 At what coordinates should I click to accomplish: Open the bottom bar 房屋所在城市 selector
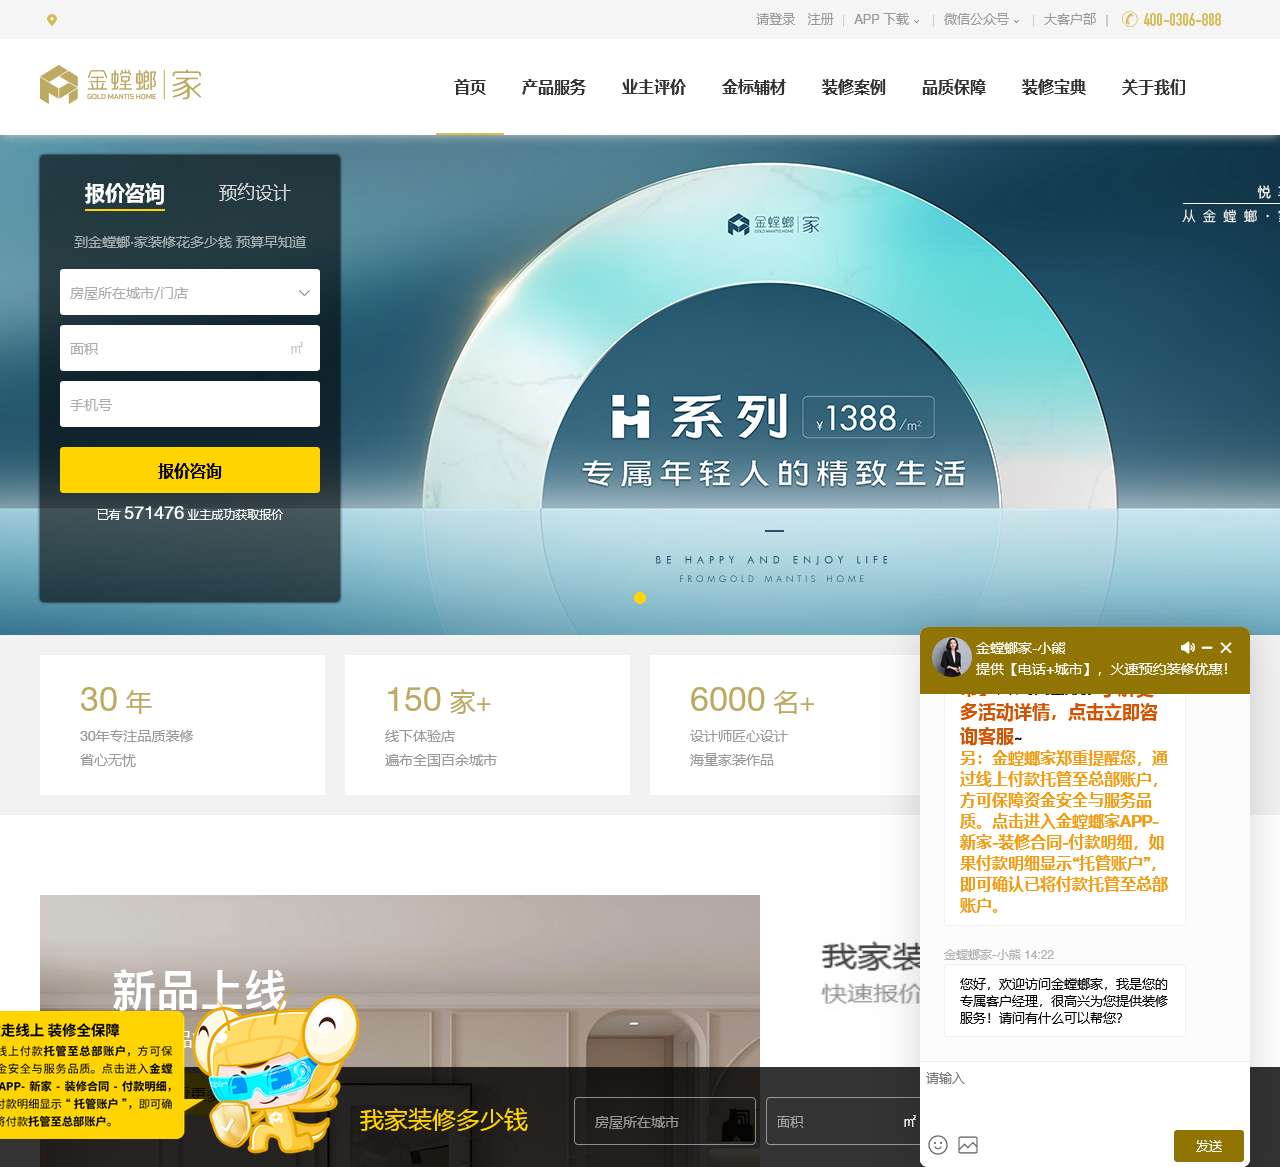(x=665, y=1121)
